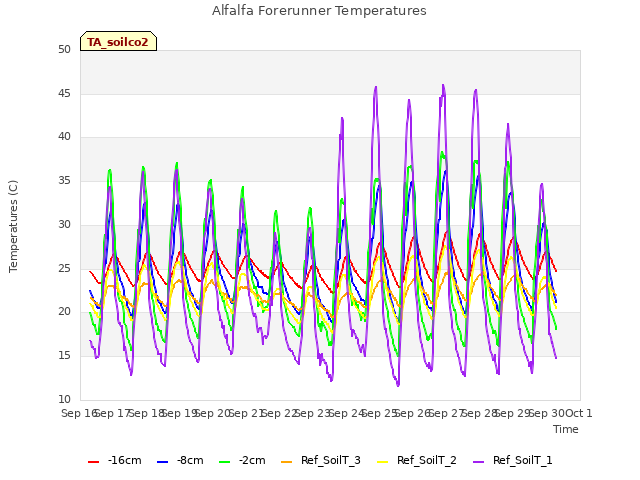Screen dimensions: 640x480
Task: Click the y-axis tick value 45
Action: (64, 93)
